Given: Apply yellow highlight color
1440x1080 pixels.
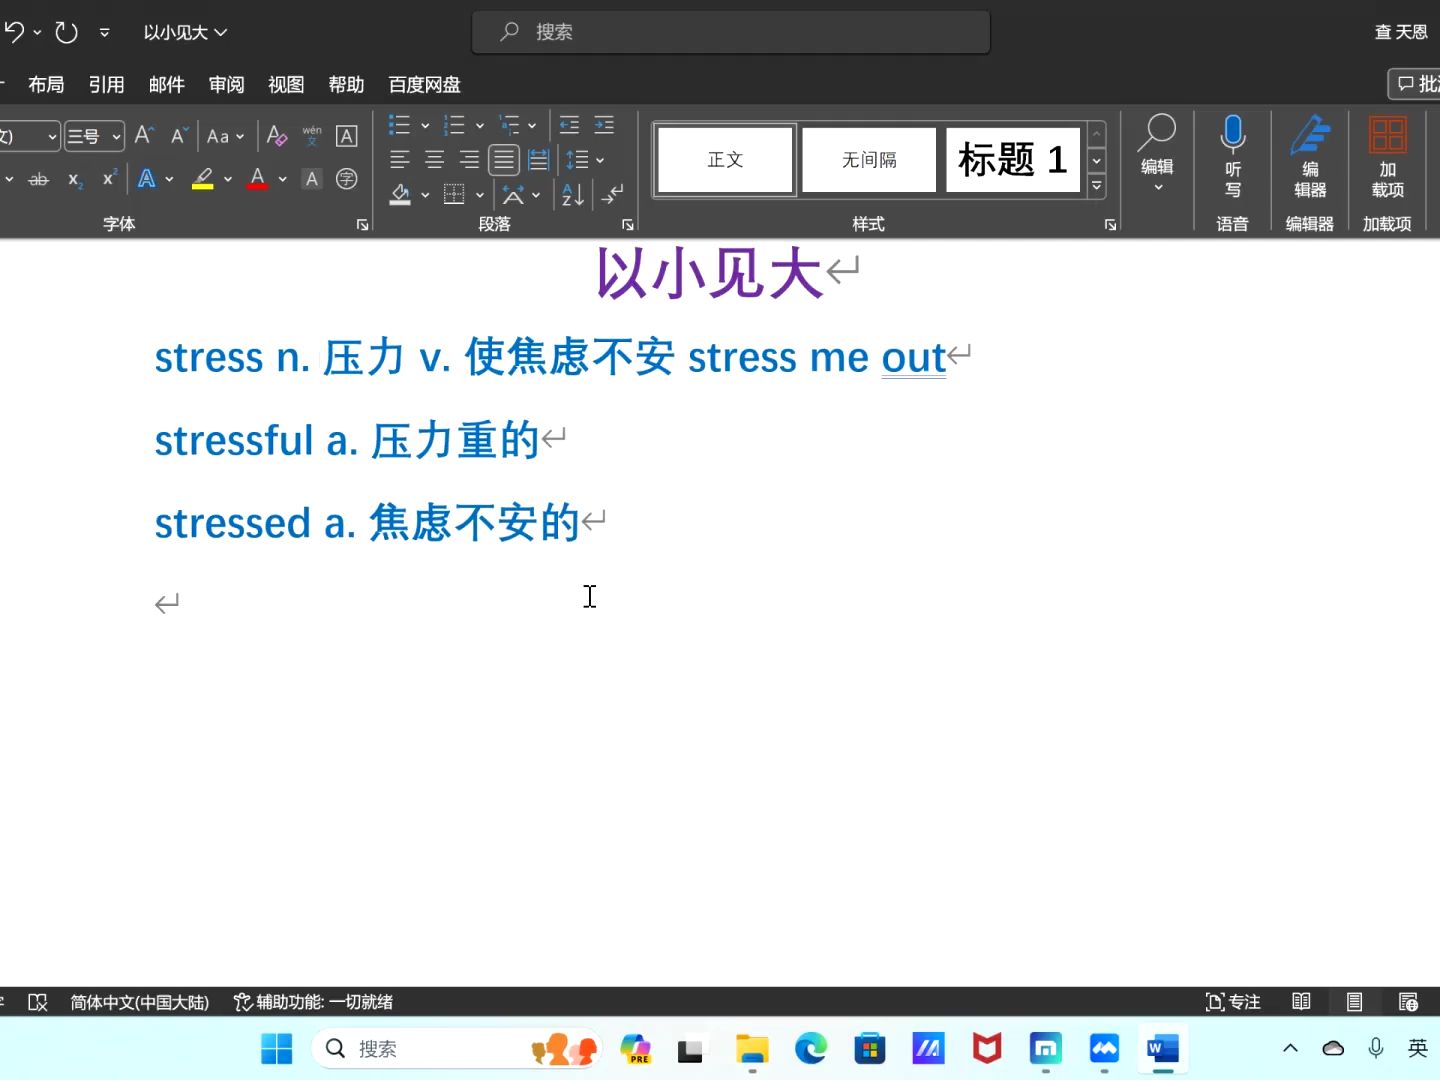Looking at the screenshot, I should (x=203, y=179).
